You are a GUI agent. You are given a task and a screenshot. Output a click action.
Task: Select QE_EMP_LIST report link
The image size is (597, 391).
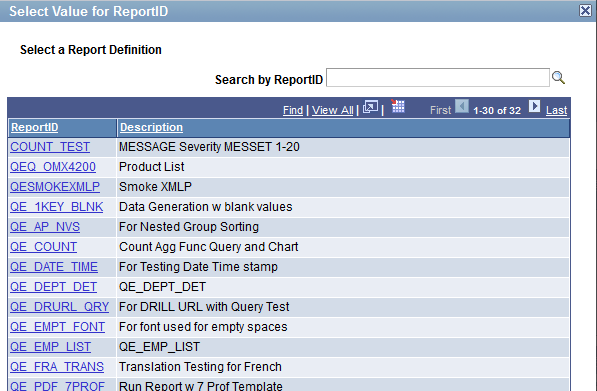tap(50, 347)
